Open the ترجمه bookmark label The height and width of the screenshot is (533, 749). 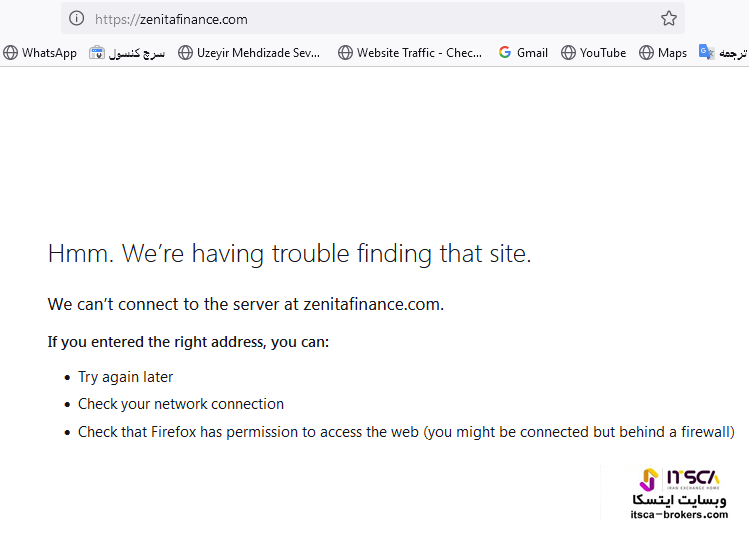(x=733, y=52)
